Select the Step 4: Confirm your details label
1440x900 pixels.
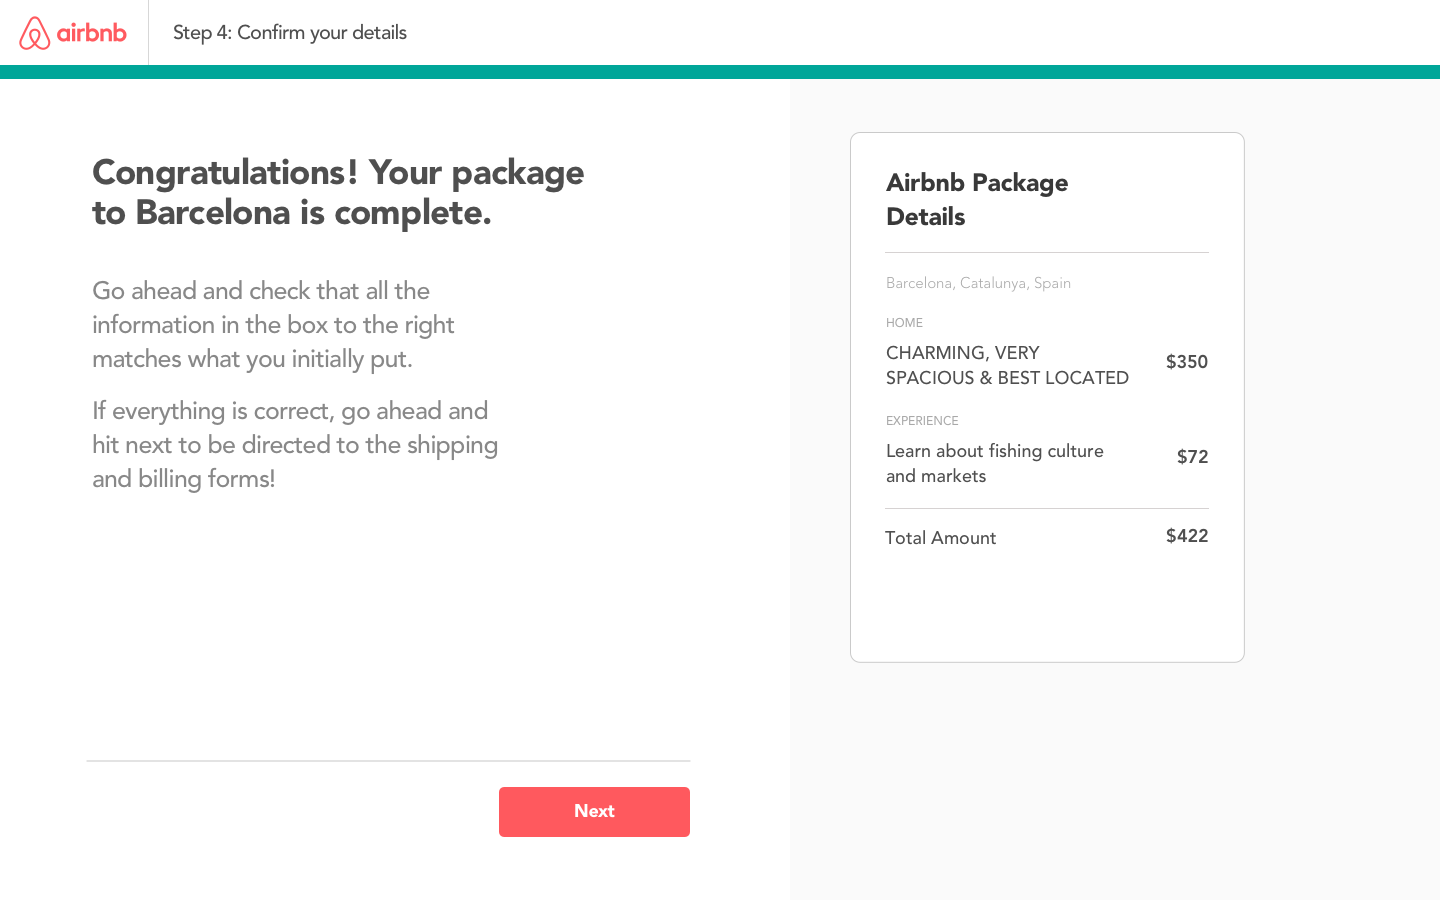tap(290, 33)
